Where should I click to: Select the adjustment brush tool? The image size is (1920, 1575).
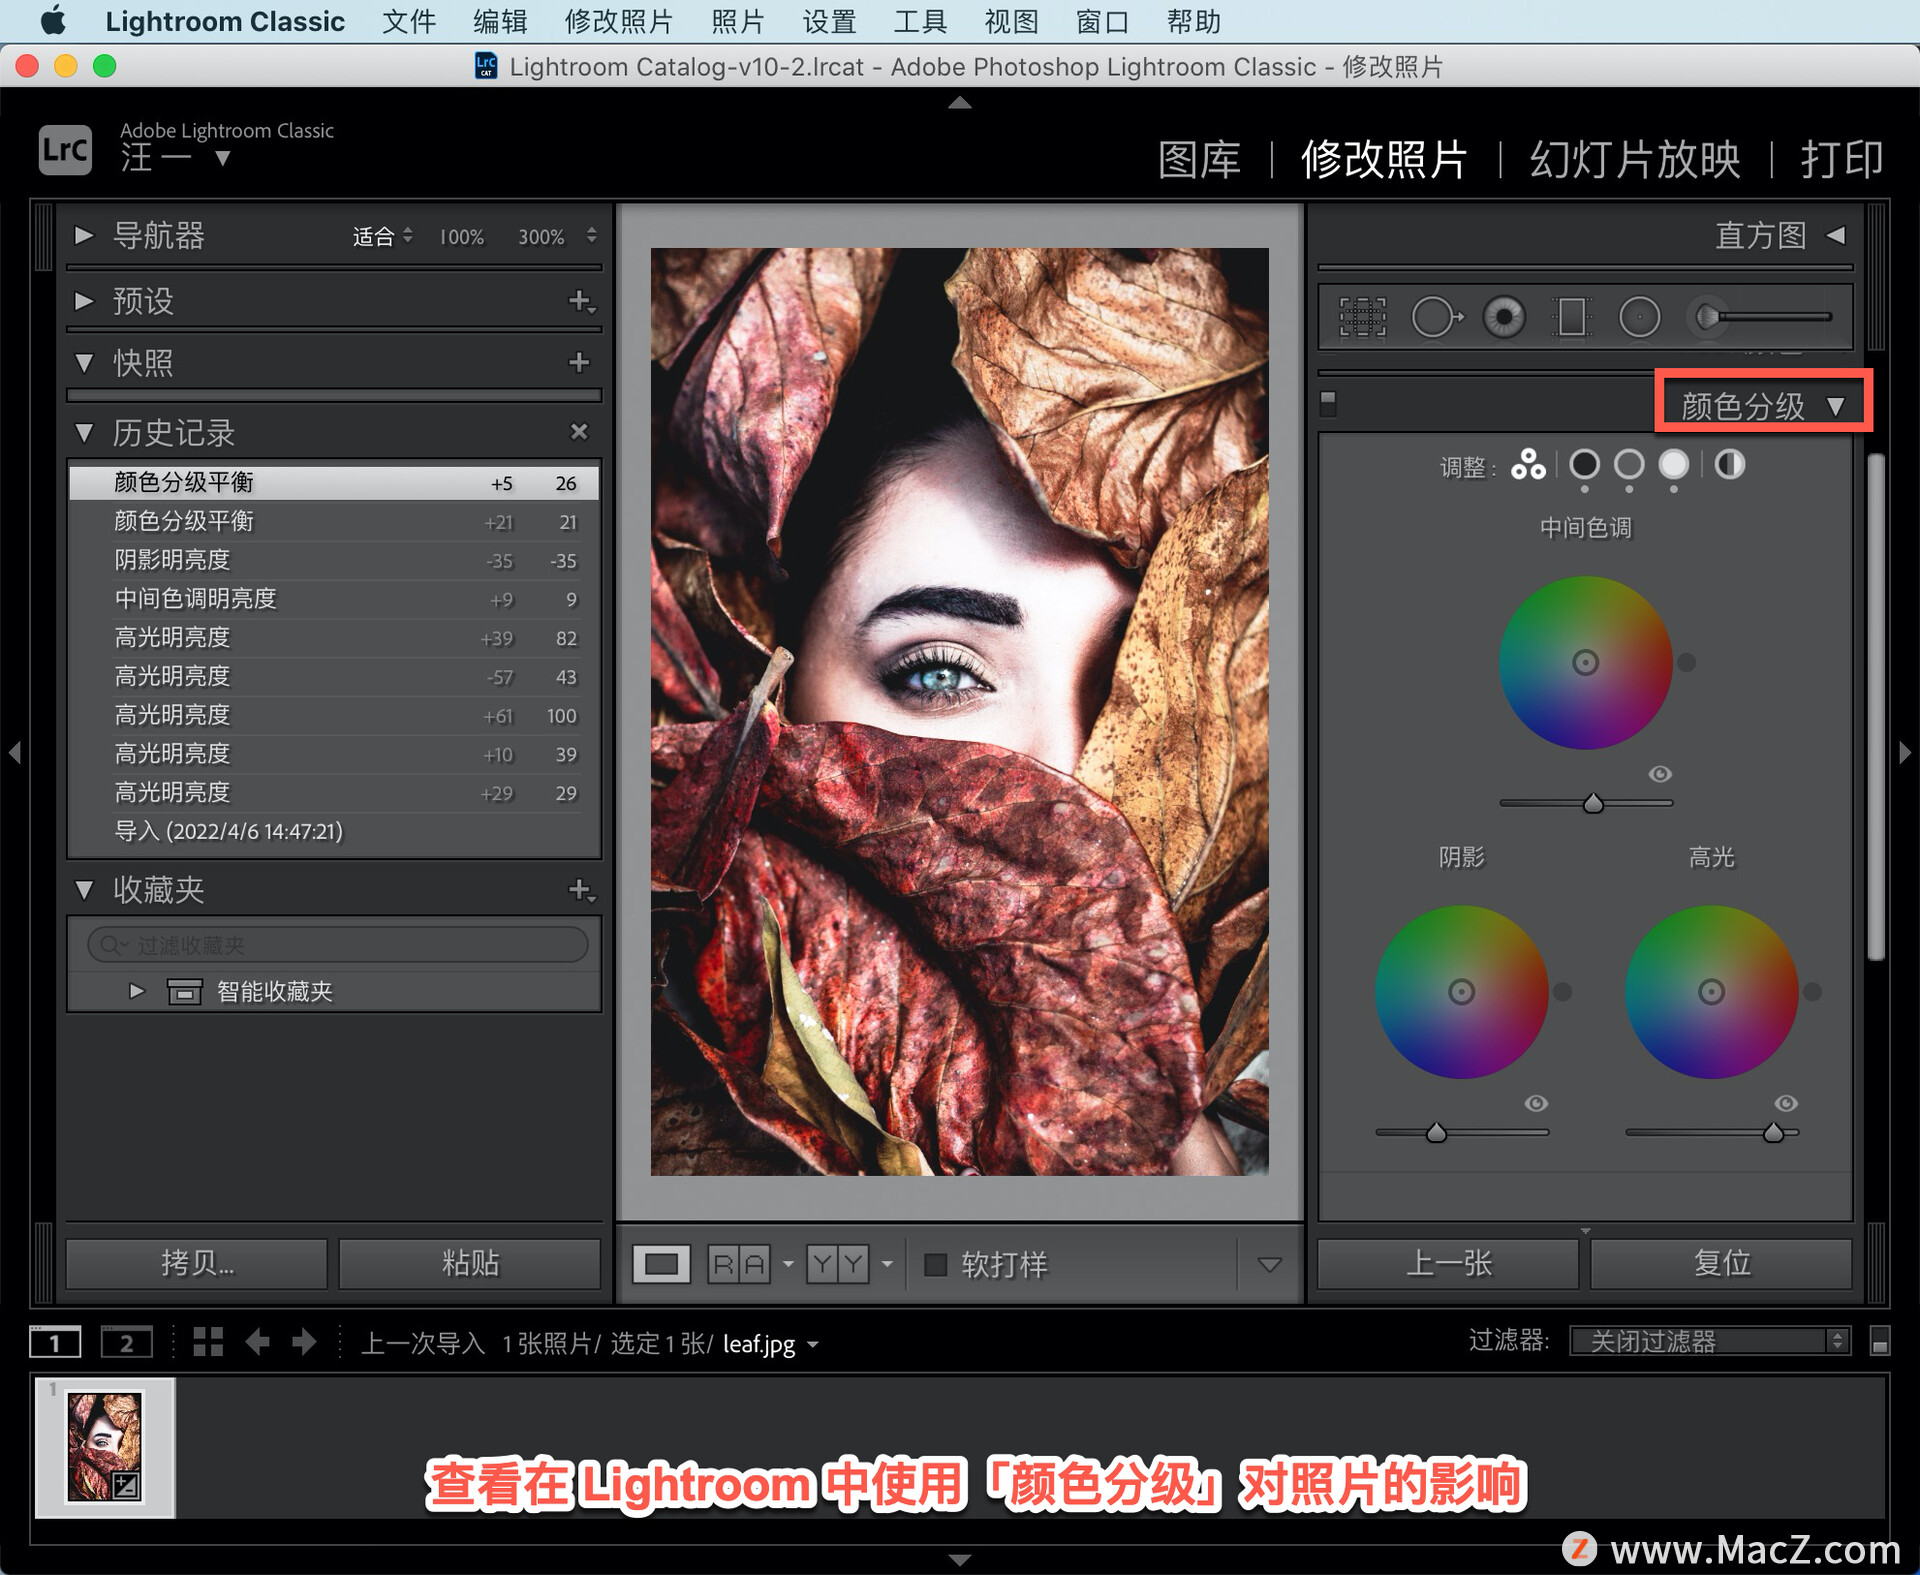(1760, 317)
